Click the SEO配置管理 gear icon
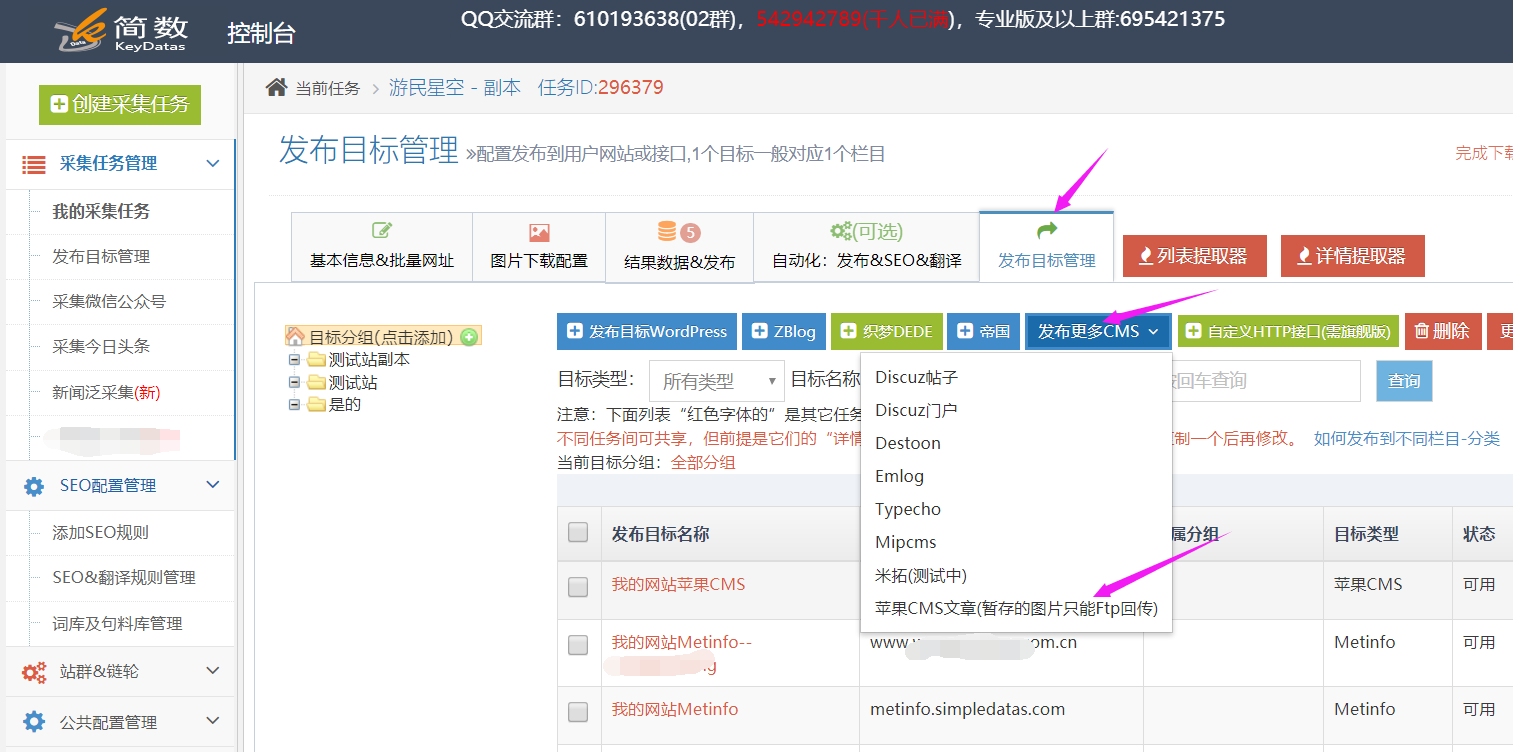 (x=34, y=486)
